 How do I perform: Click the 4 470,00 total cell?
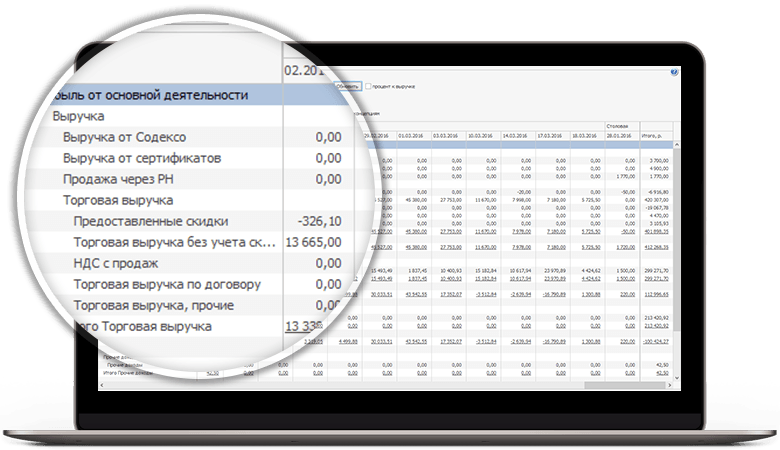[x=659, y=216]
